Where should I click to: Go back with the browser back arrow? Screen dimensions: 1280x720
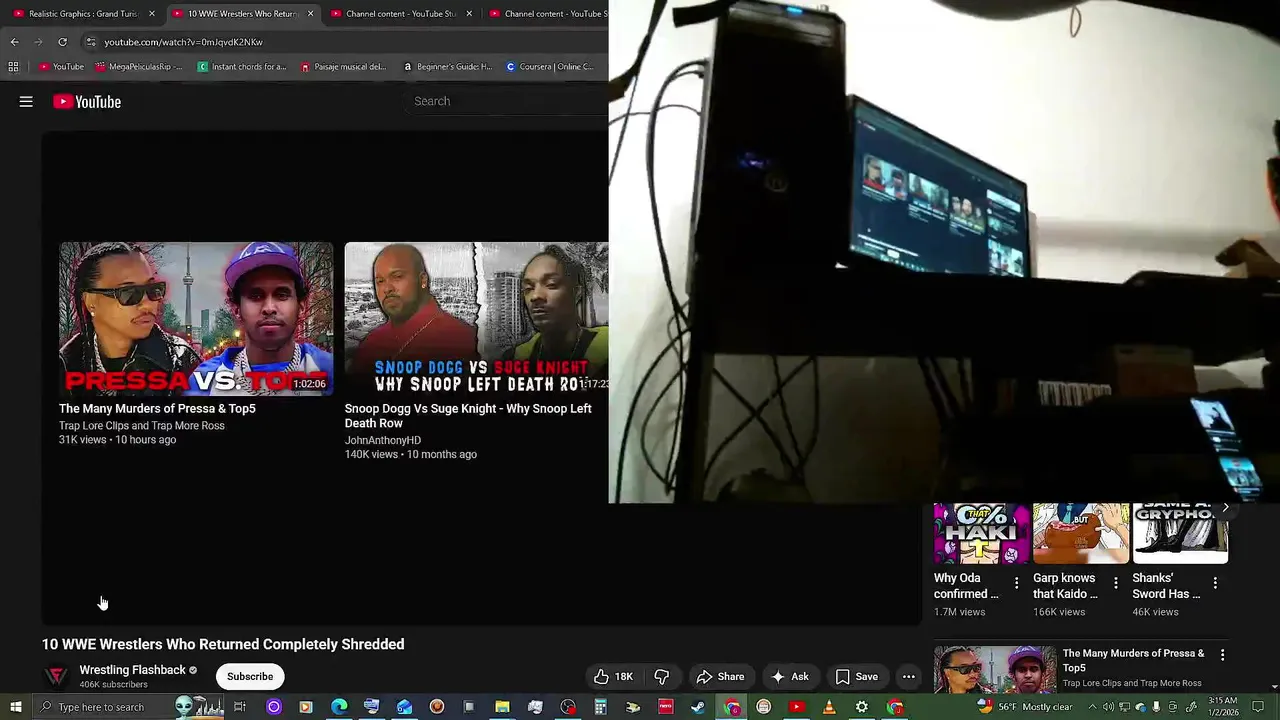(14, 42)
